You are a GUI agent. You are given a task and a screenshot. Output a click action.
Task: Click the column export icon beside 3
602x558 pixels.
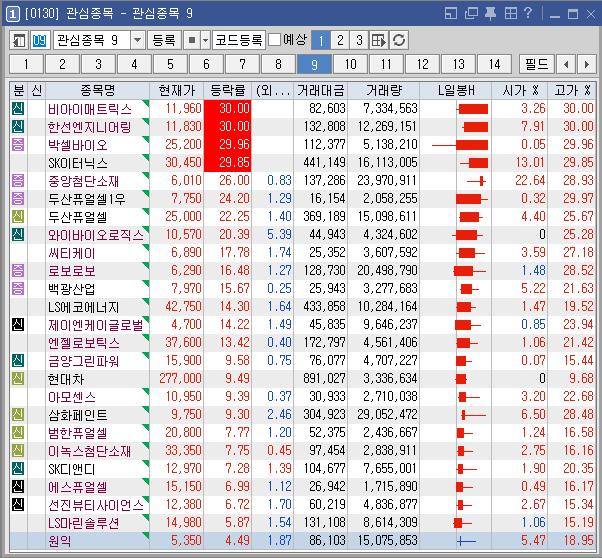(x=379, y=40)
